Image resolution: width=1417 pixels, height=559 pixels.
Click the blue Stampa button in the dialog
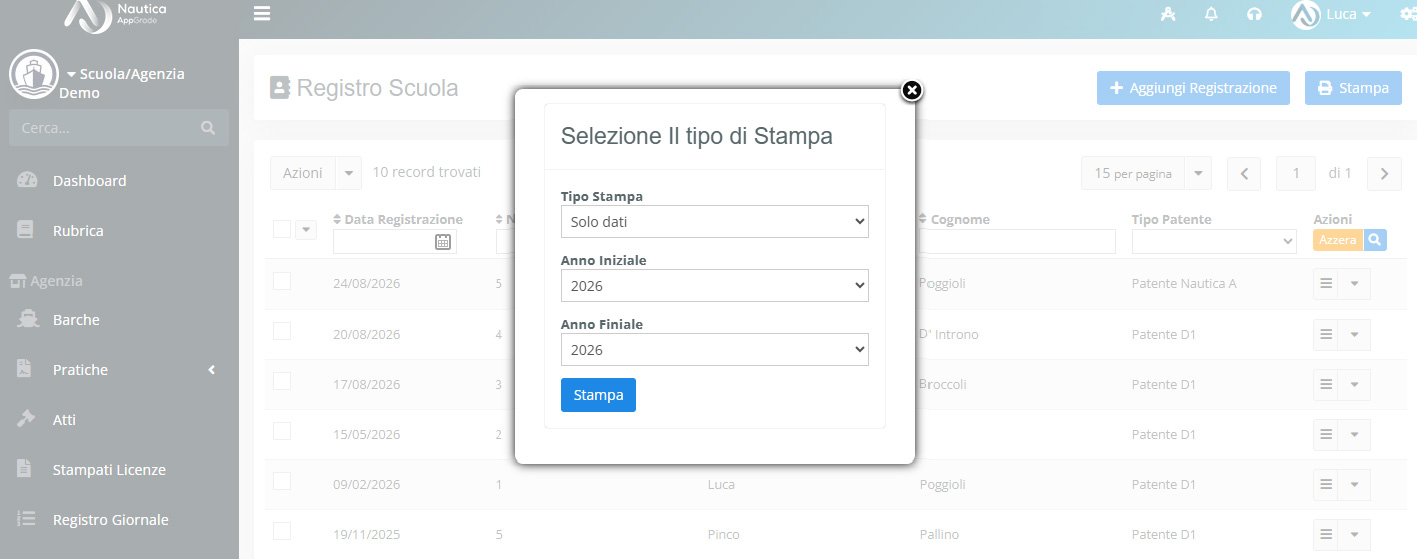point(598,395)
